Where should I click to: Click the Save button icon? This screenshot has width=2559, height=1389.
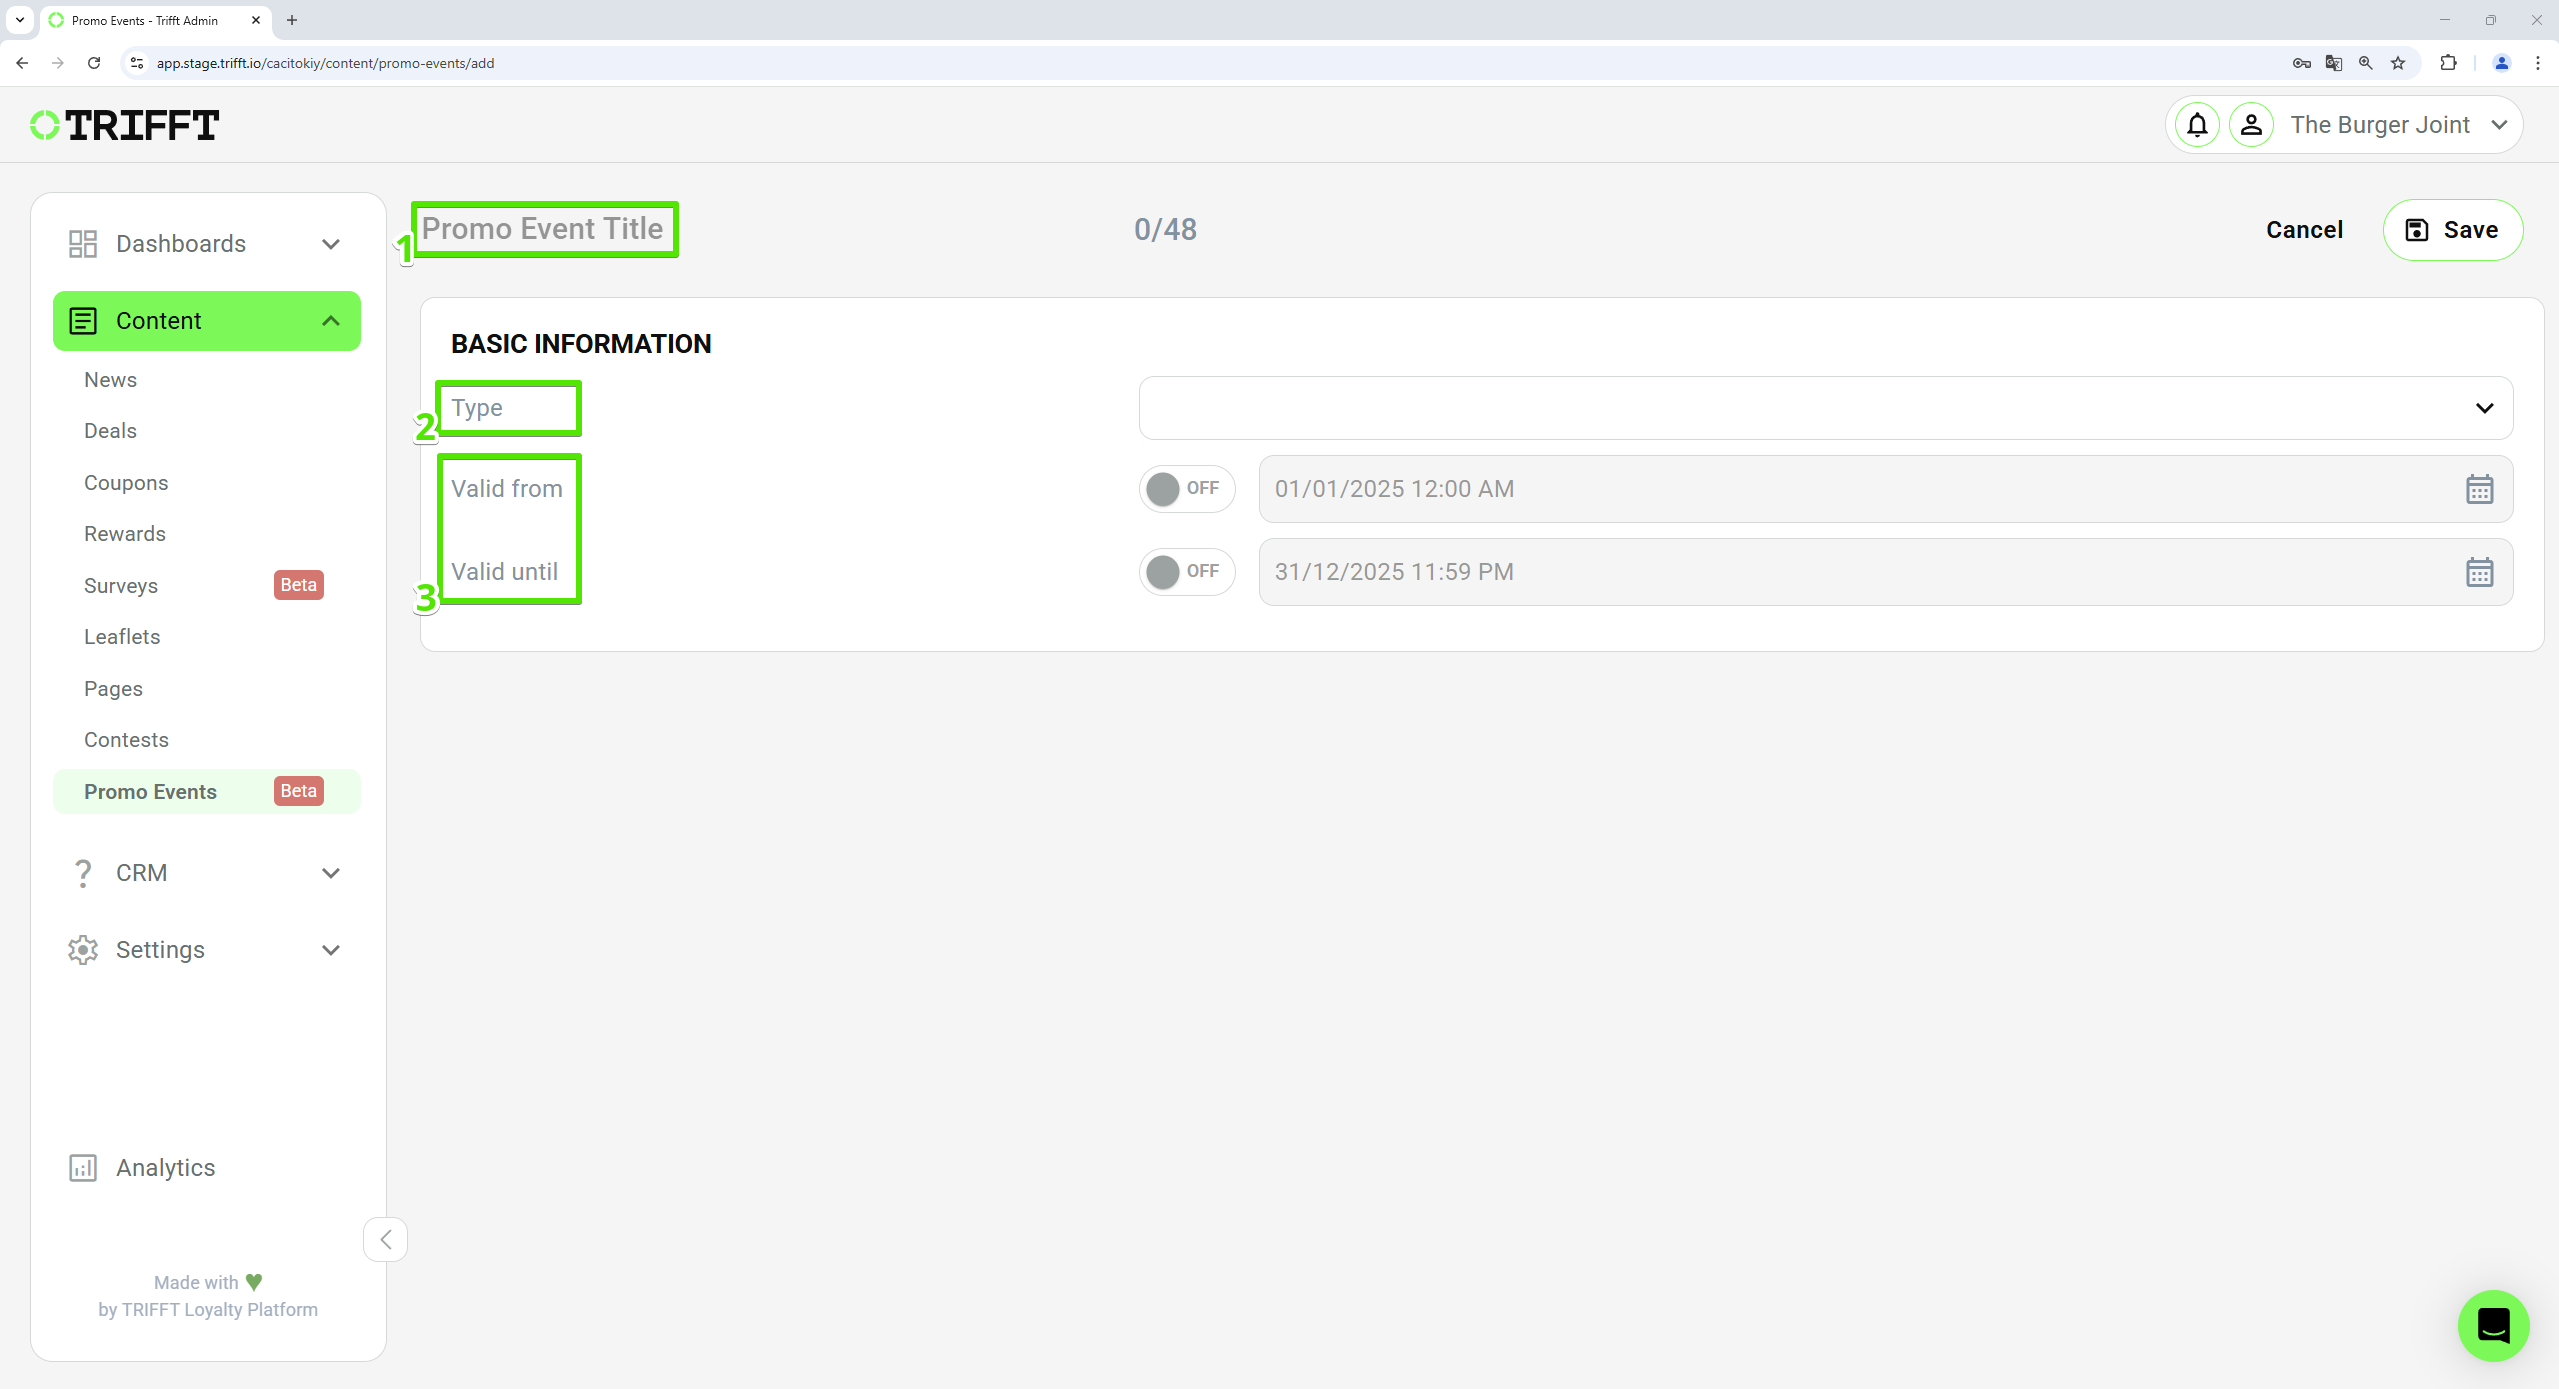coord(2415,228)
